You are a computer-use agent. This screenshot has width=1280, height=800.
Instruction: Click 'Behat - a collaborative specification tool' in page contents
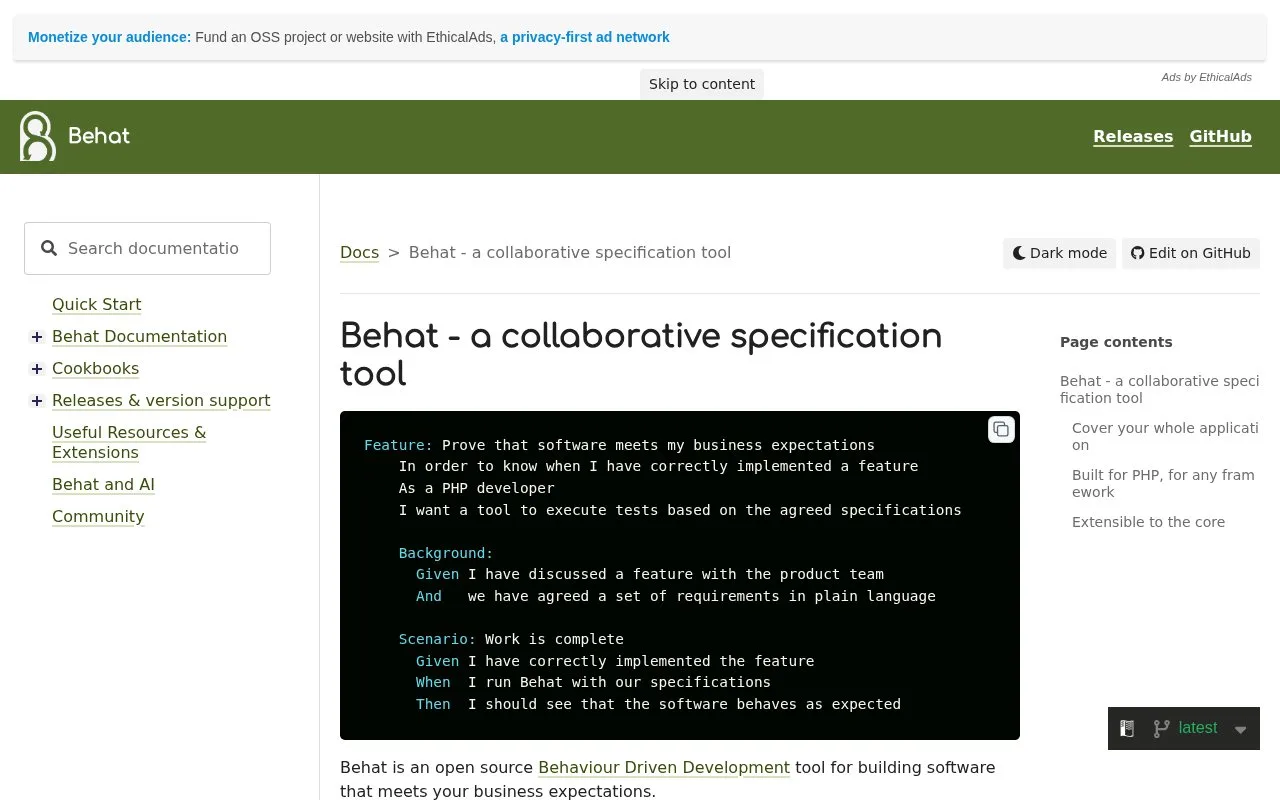tap(1160, 389)
